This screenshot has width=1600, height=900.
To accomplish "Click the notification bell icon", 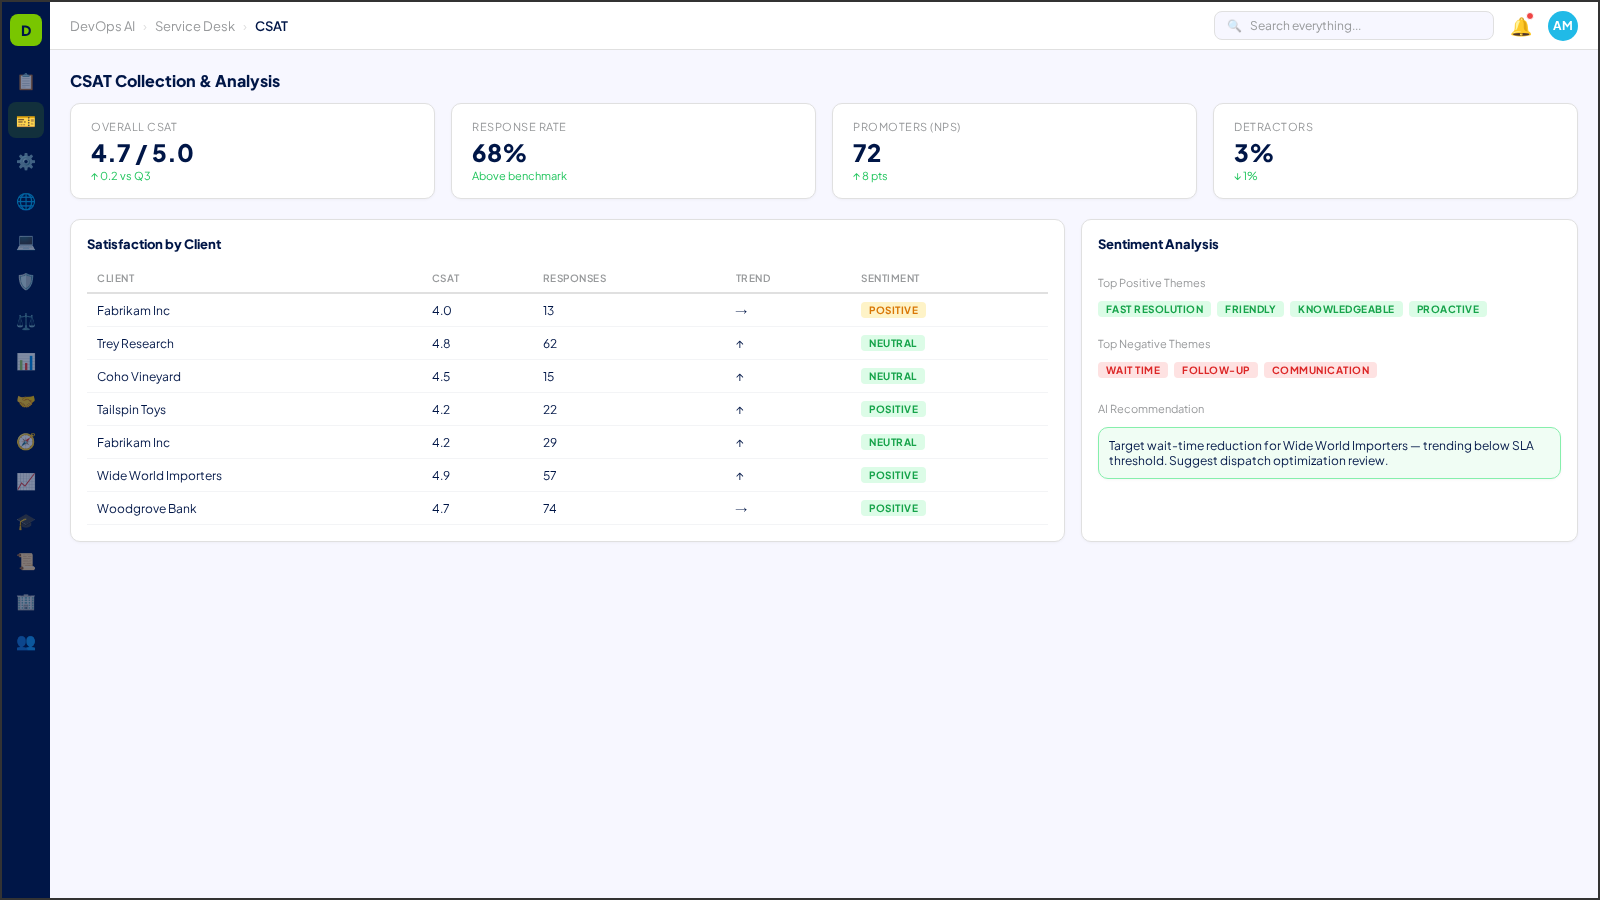I will coord(1519,27).
